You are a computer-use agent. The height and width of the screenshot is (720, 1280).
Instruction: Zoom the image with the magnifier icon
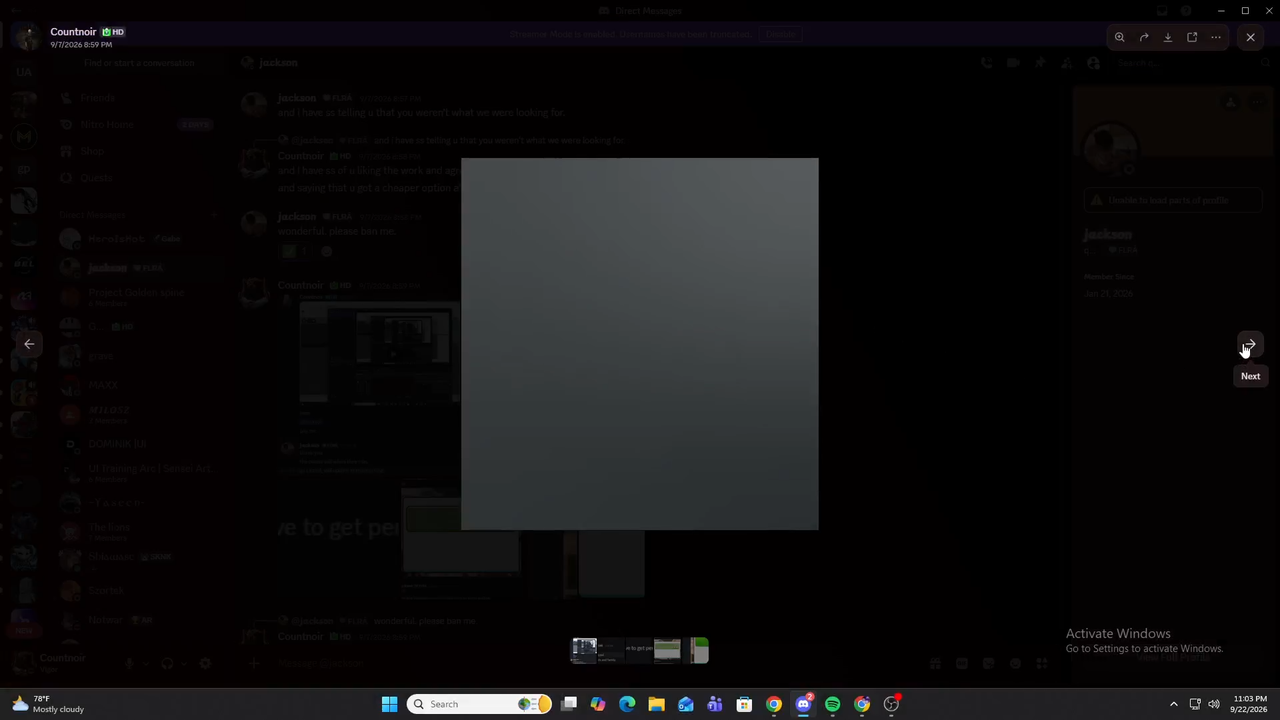coord(1120,37)
